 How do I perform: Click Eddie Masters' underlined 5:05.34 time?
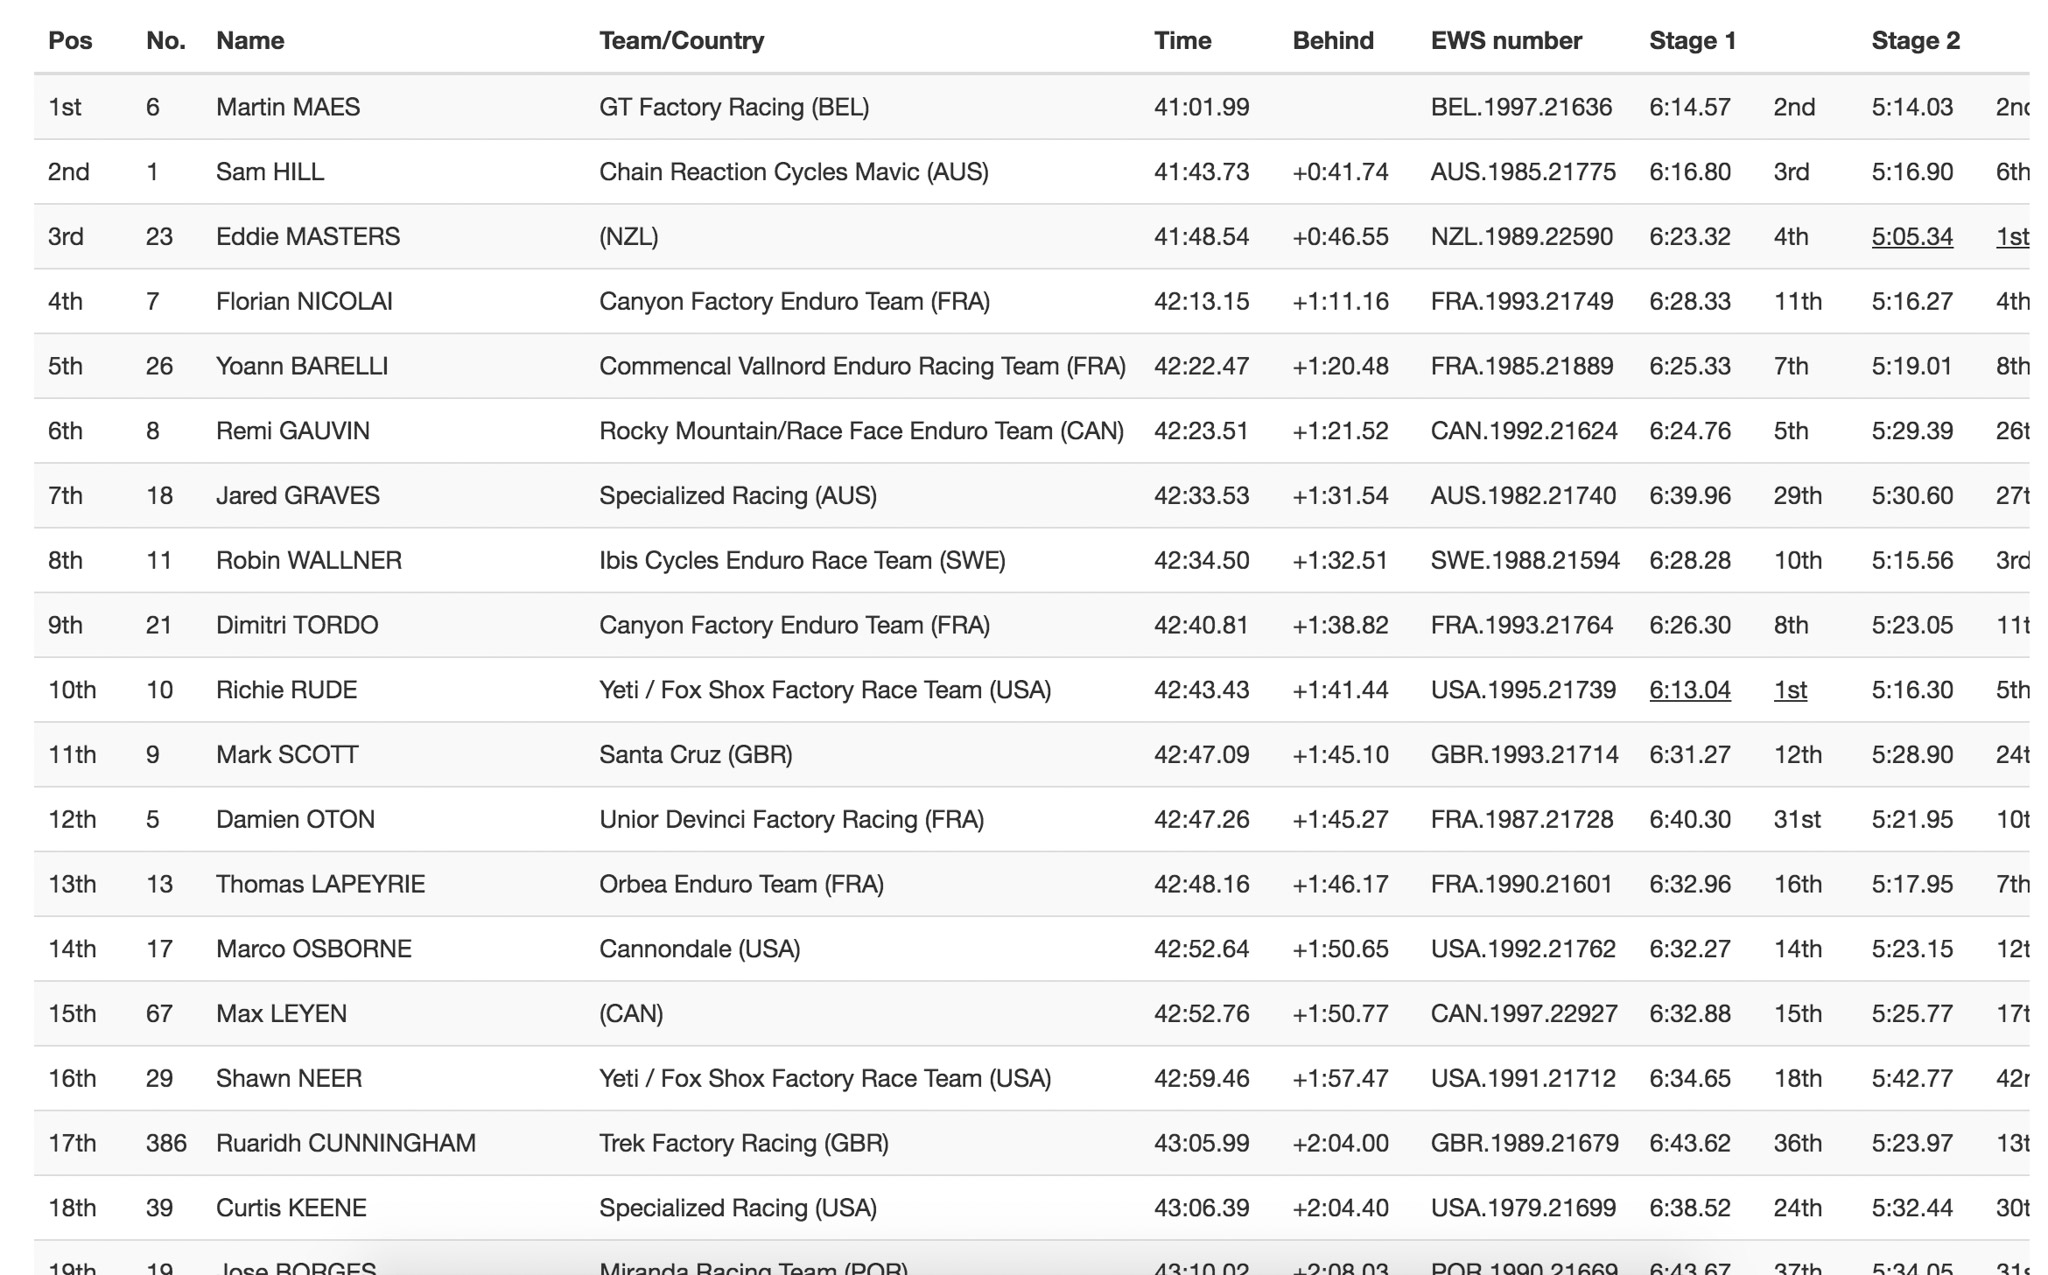pyautogui.click(x=1911, y=237)
